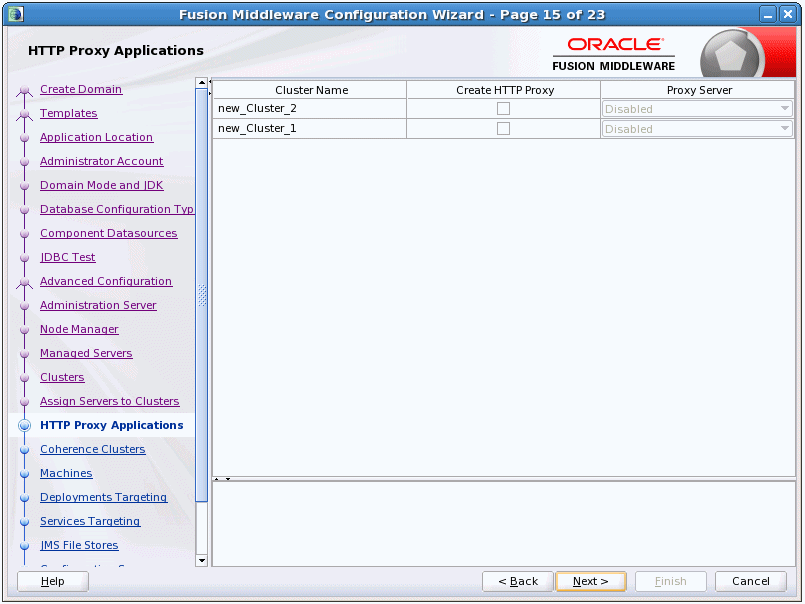Screen dimensions: 805x604
Task: Click the Next button
Action: [591, 581]
